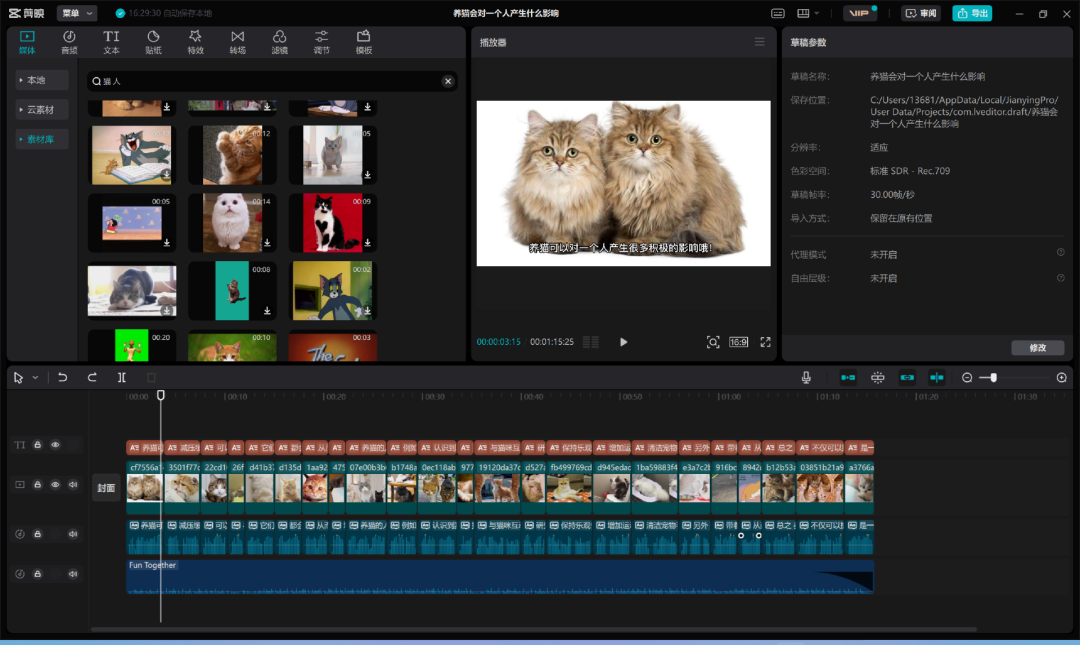Open the 贴纸 (stickers) panel
This screenshot has width=1080, height=645.
pos(153,42)
